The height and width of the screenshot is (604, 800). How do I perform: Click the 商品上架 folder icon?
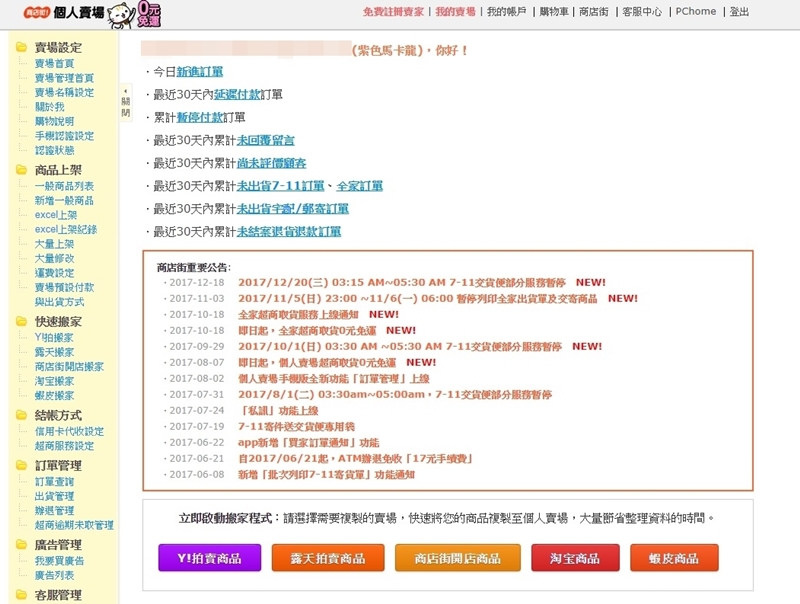point(21,169)
